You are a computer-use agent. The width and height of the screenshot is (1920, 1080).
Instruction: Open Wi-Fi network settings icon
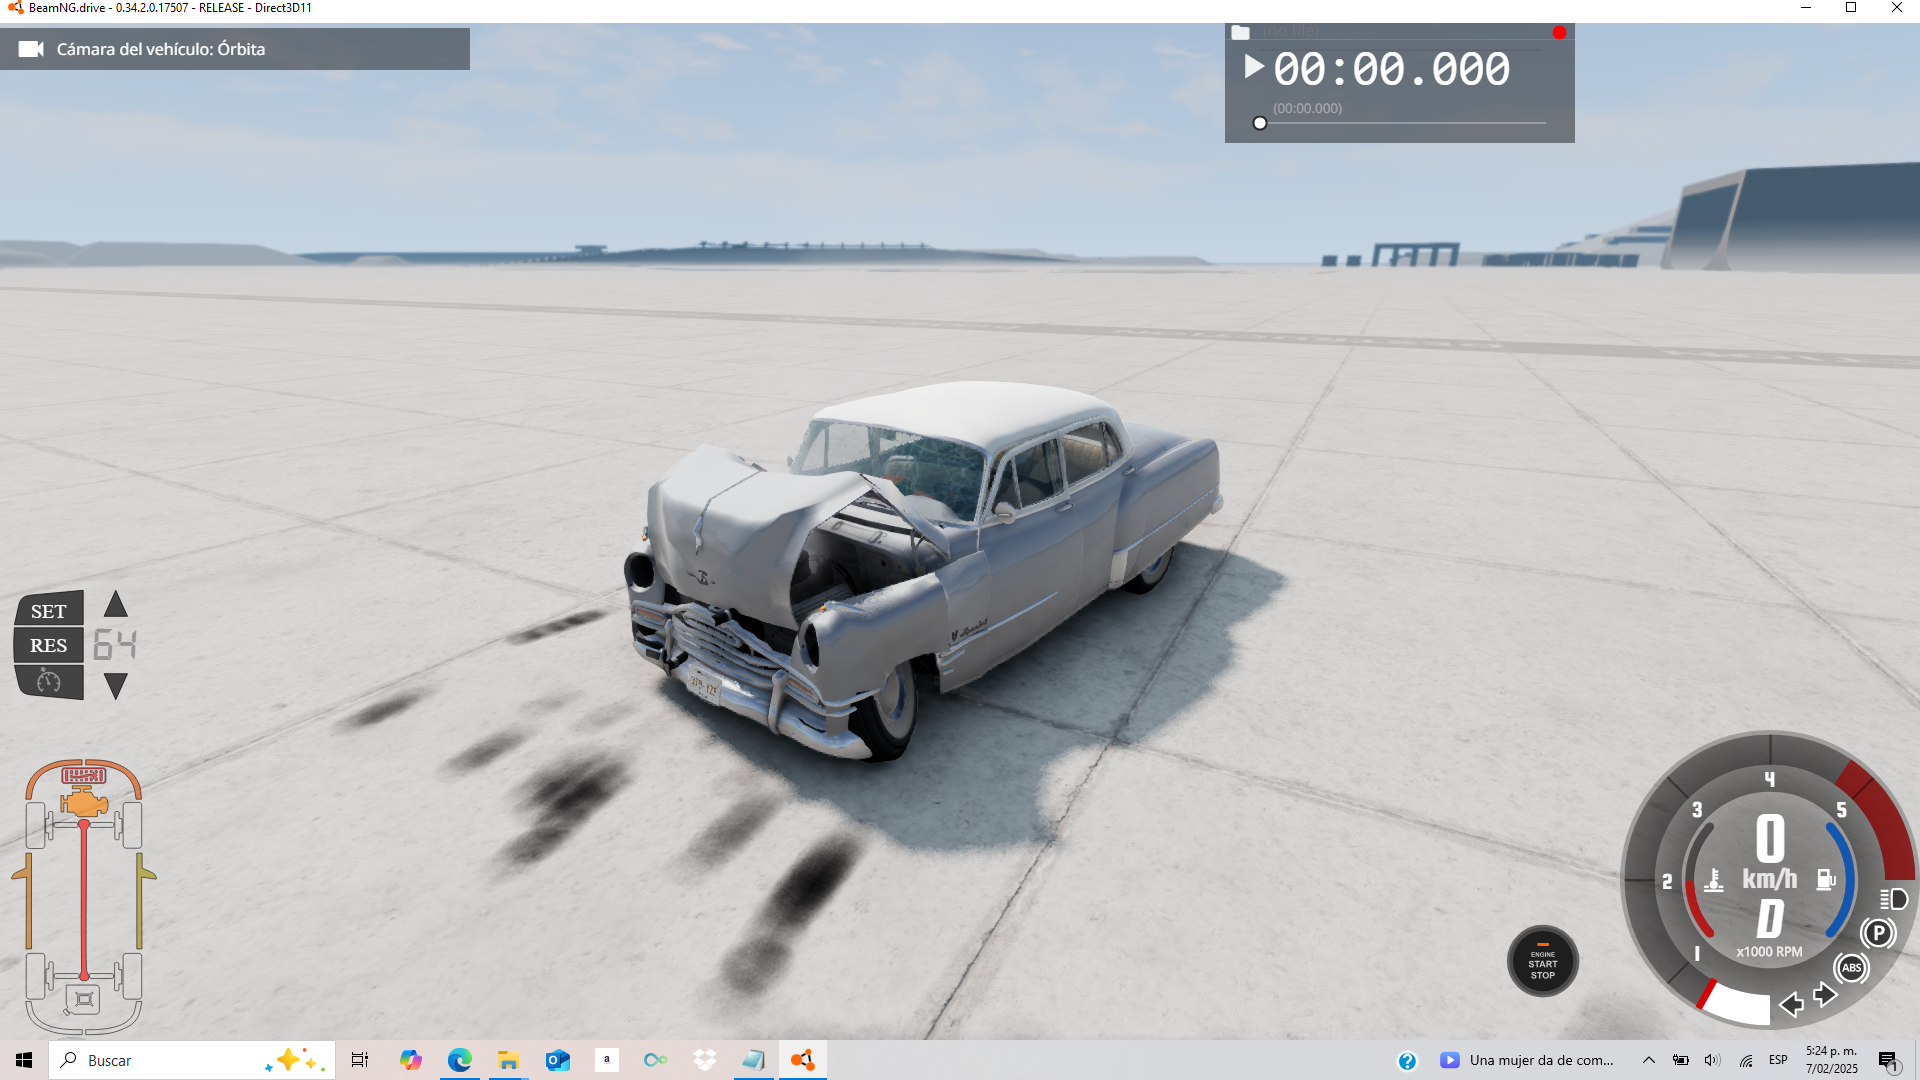1745,1060
